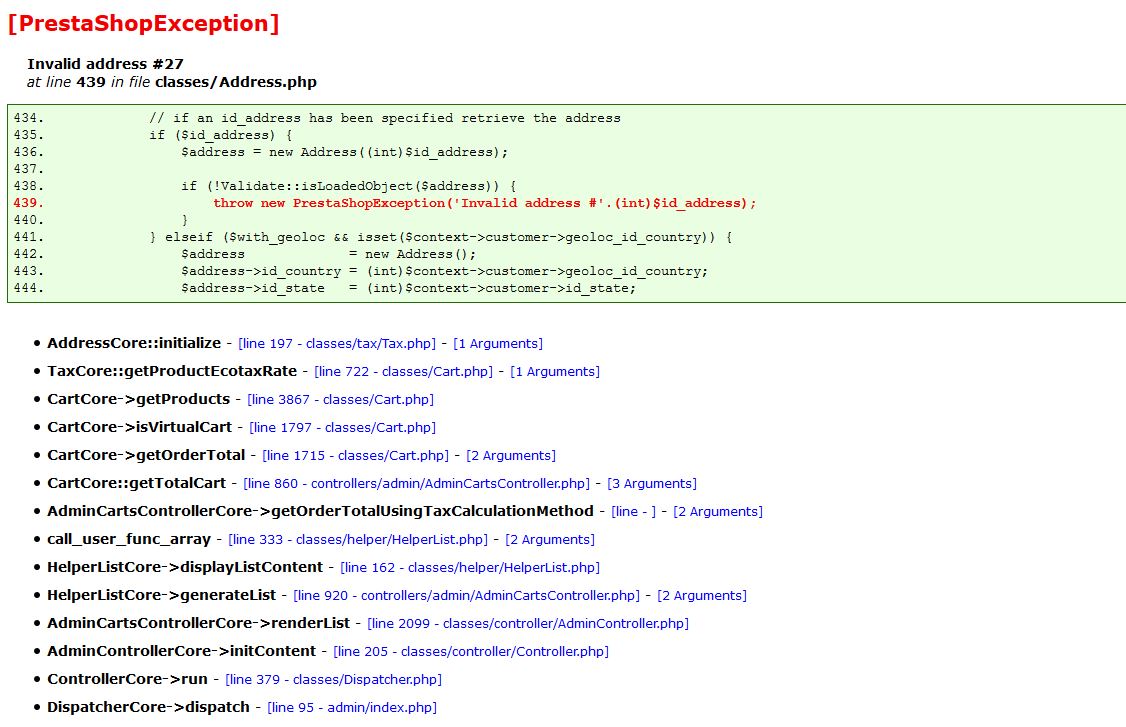Click DispatcherCore->dispatch trace entry
The width and height of the screenshot is (1126, 727).
point(149,708)
